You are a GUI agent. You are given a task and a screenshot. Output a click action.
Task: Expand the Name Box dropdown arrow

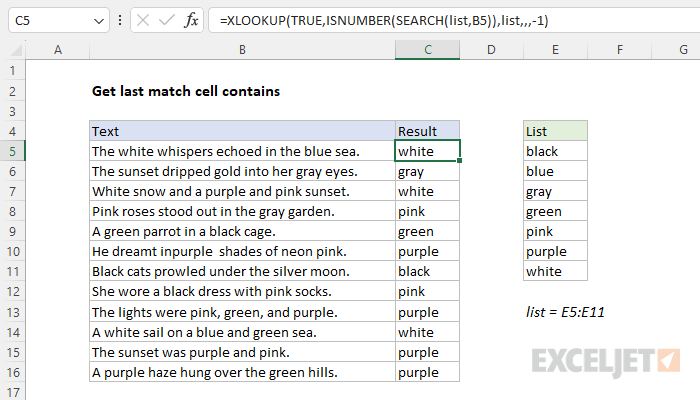pyautogui.click(x=99, y=21)
